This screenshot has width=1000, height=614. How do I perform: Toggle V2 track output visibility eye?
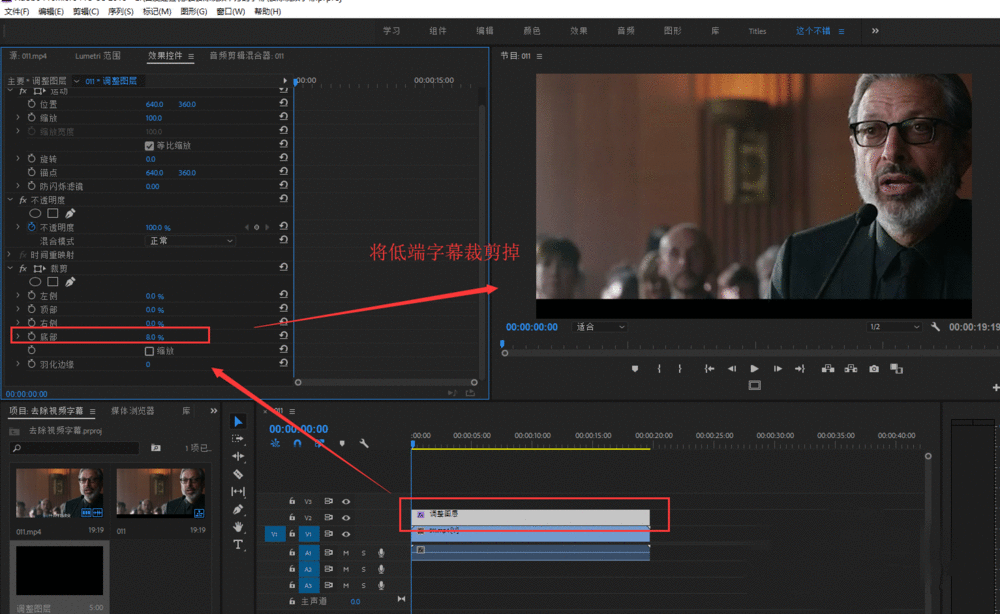click(x=346, y=518)
